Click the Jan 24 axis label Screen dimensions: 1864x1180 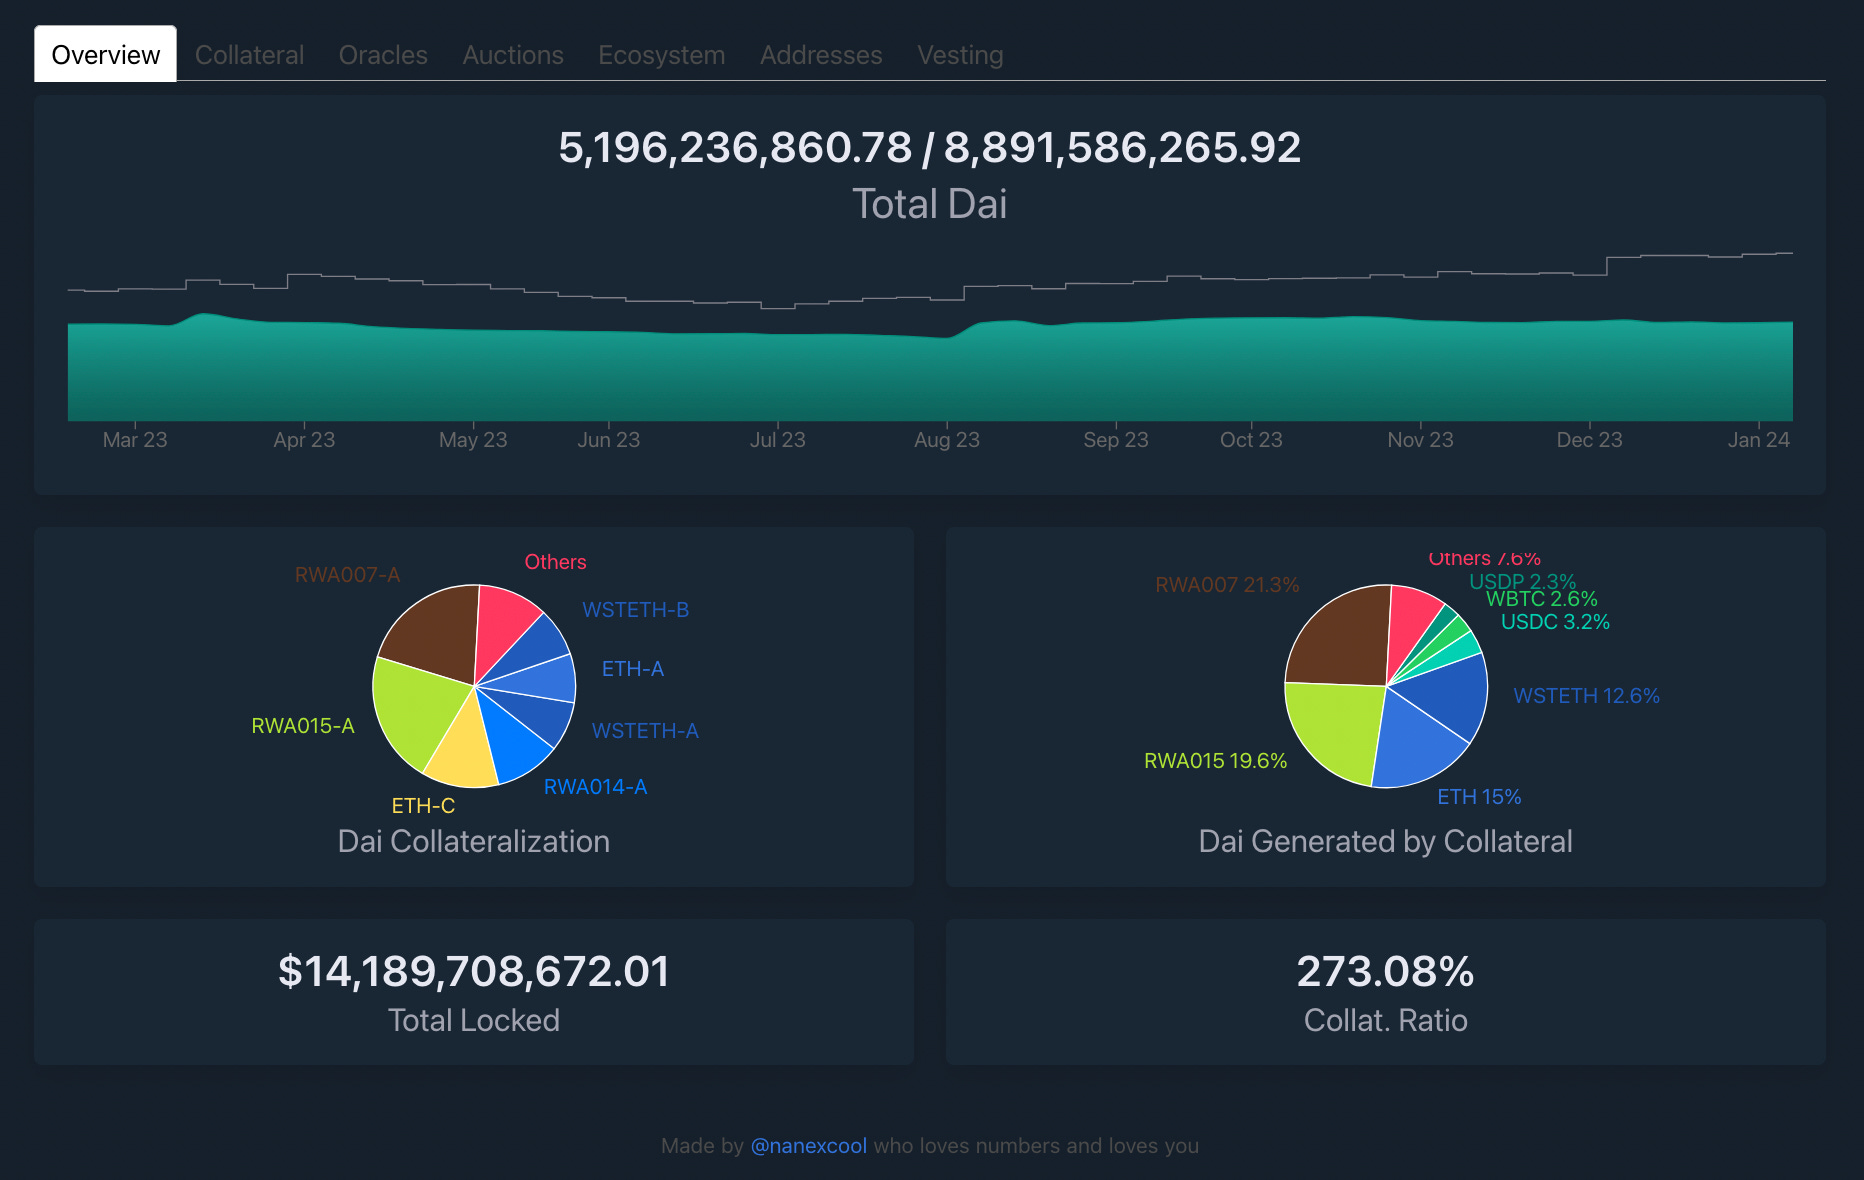pos(1759,440)
